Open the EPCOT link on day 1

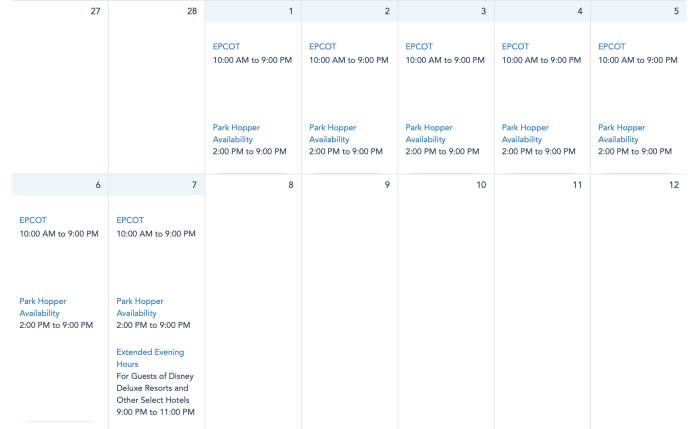click(226, 46)
